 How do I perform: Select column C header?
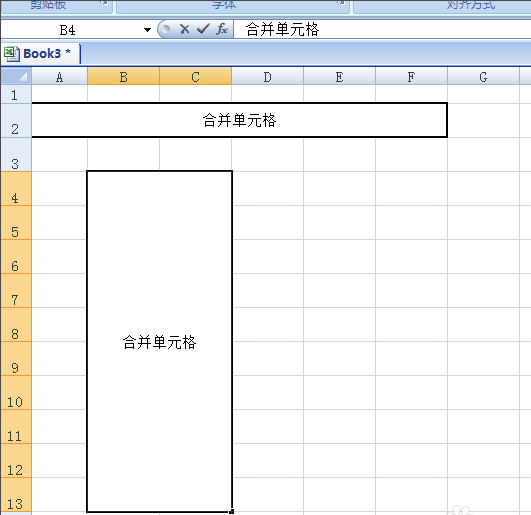[x=195, y=77]
